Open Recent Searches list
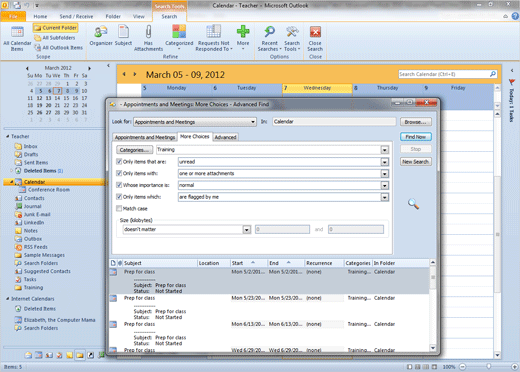The image size is (520, 372). click(x=269, y=38)
